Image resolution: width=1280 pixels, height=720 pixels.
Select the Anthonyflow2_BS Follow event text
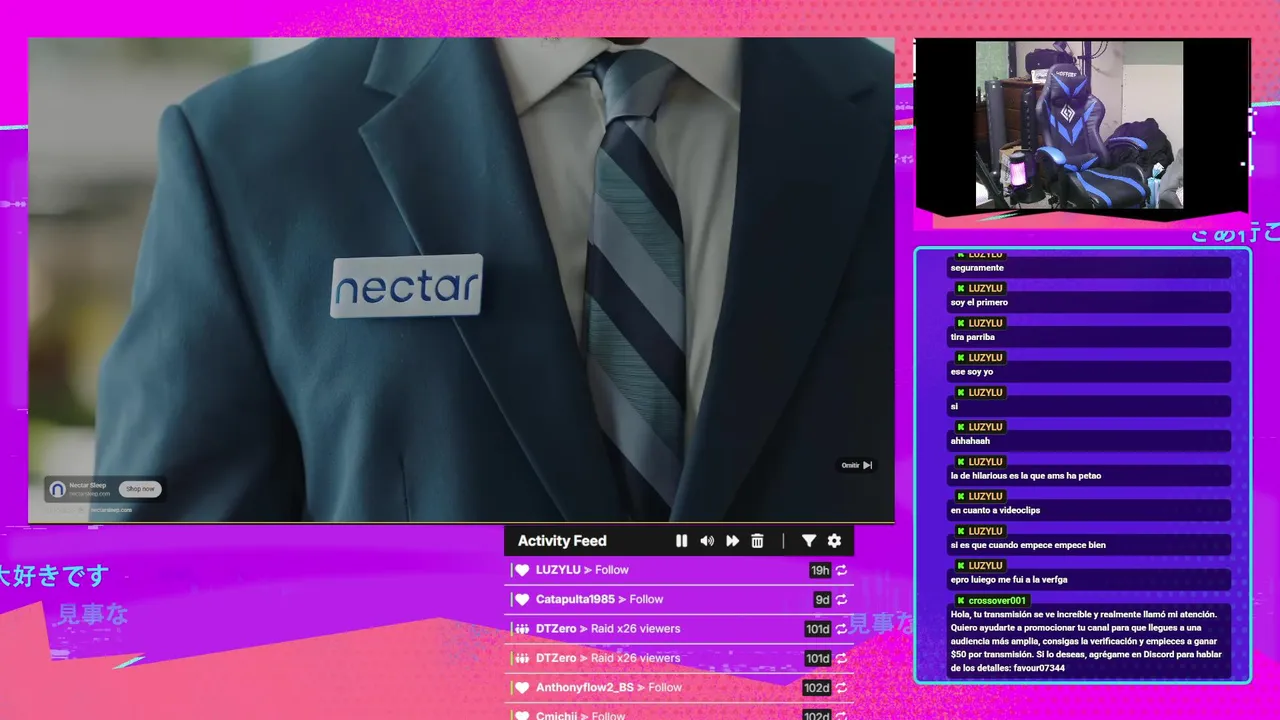point(609,688)
